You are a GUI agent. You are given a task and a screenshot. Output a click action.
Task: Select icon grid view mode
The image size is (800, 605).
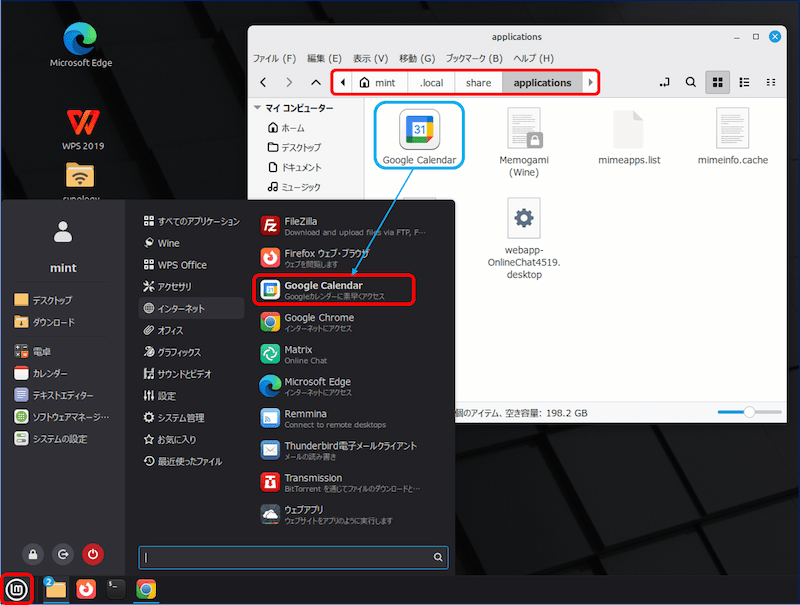coord(717,82)
